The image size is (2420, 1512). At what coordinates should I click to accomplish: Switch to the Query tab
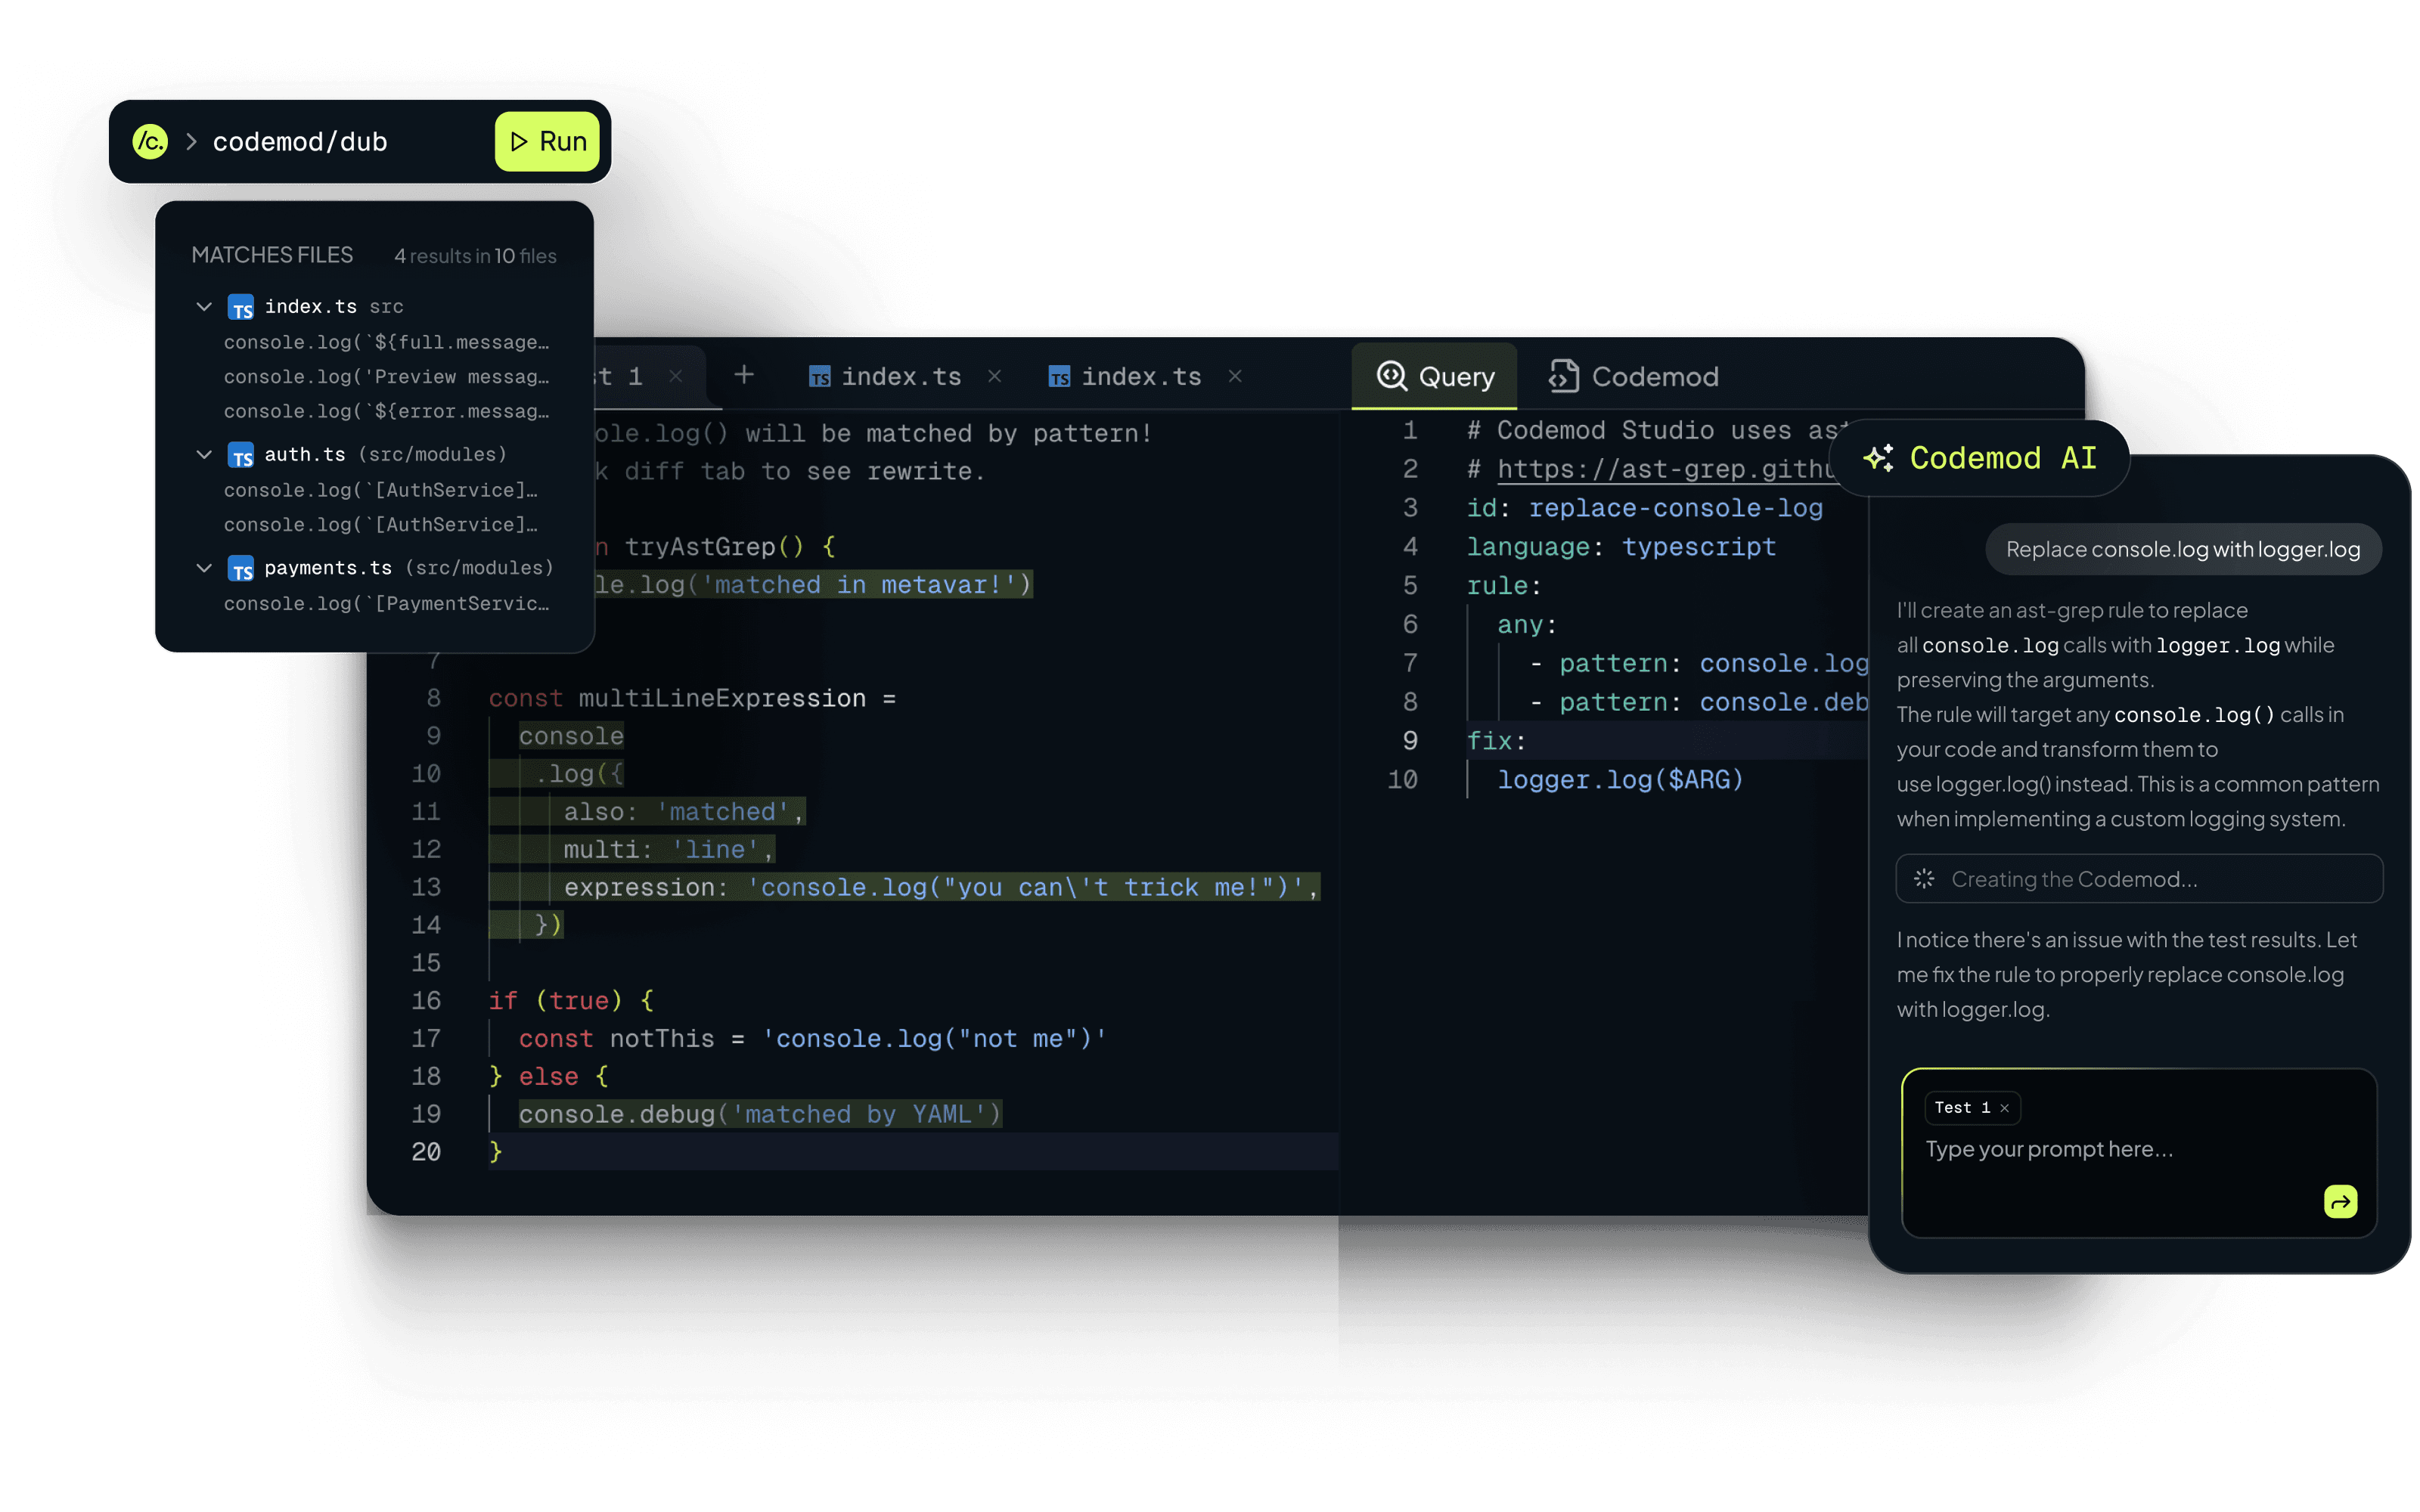click(x=1435, y=377)
